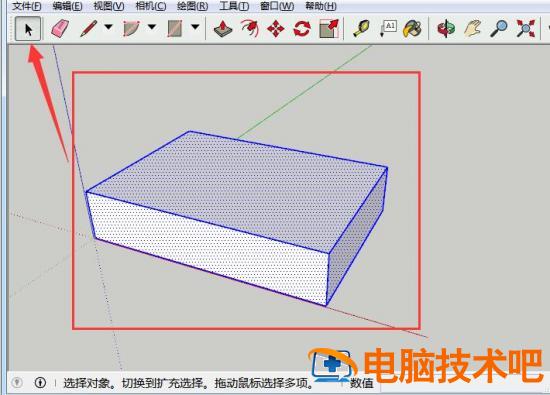Expand the Rectangle shapes dropdown arrow
Viewport: 550px width, 395px height.
pos(195,27)
